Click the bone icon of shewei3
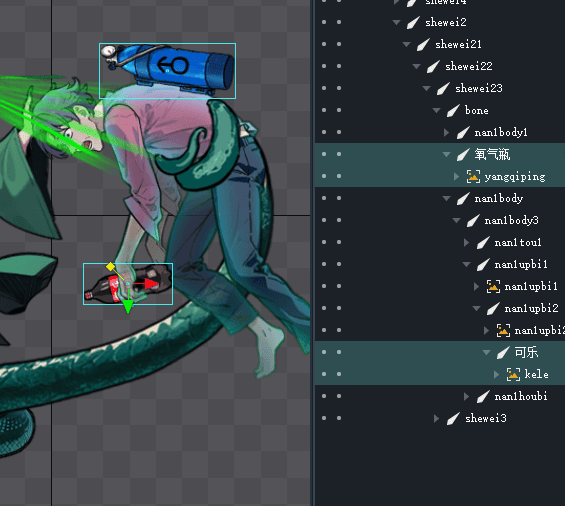Image resolution: width=565 pixels, height=506 pixels. pos(453,418)
